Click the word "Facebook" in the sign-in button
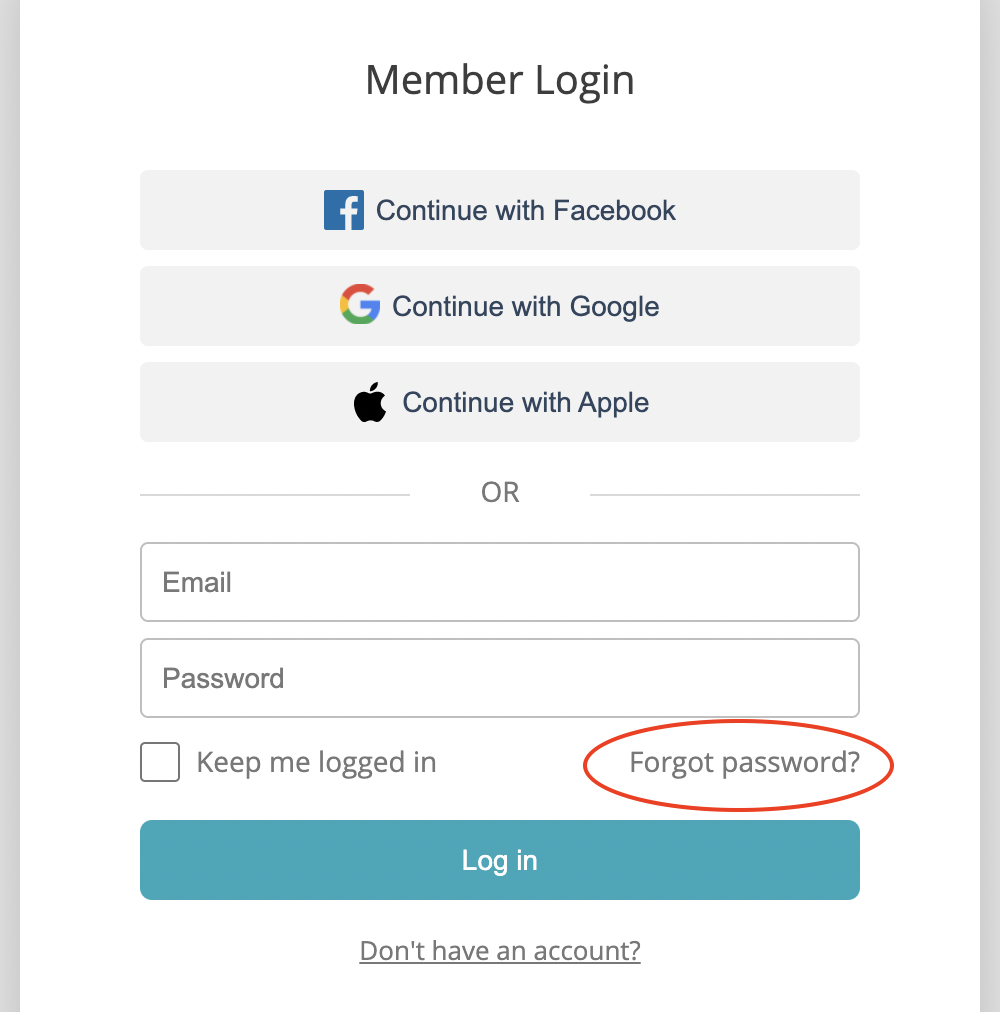The width and height of the screenshot is (1000, 1012). (x=614, y=211)
